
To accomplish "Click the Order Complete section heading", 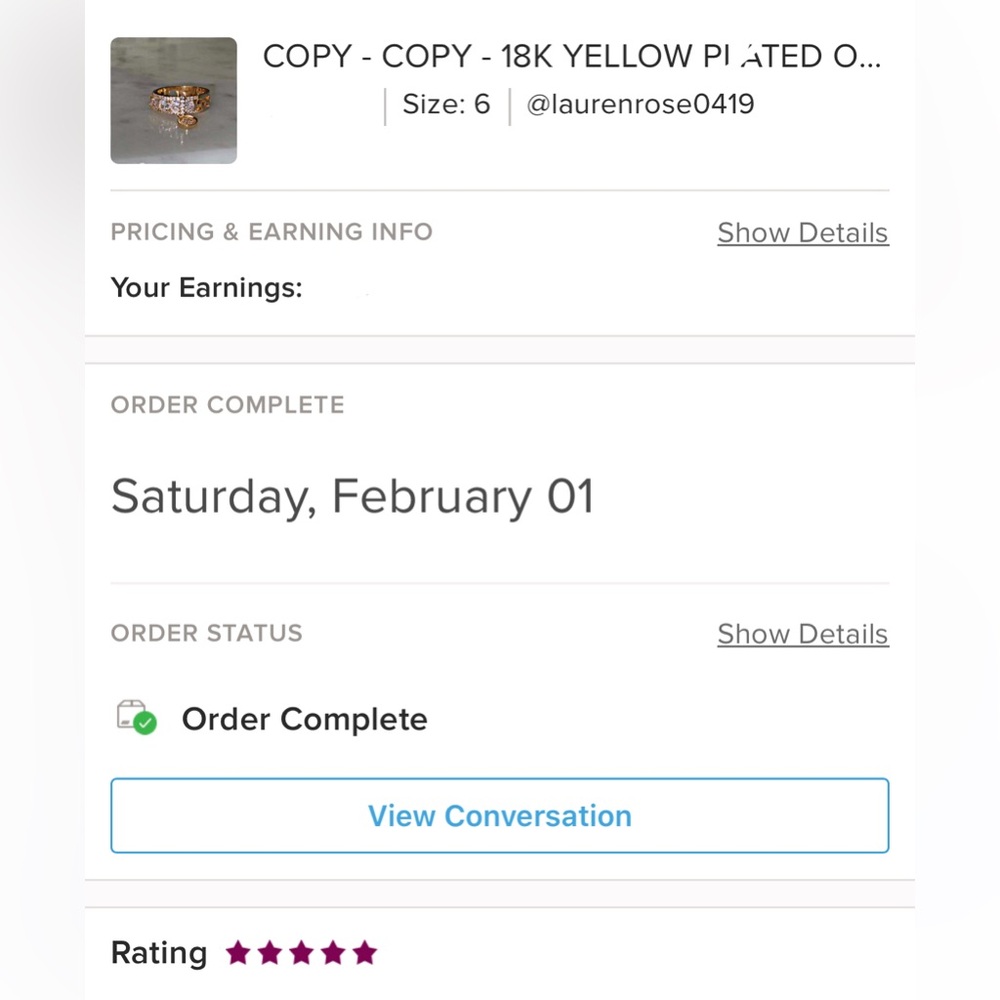I will [x=228, y=405].
